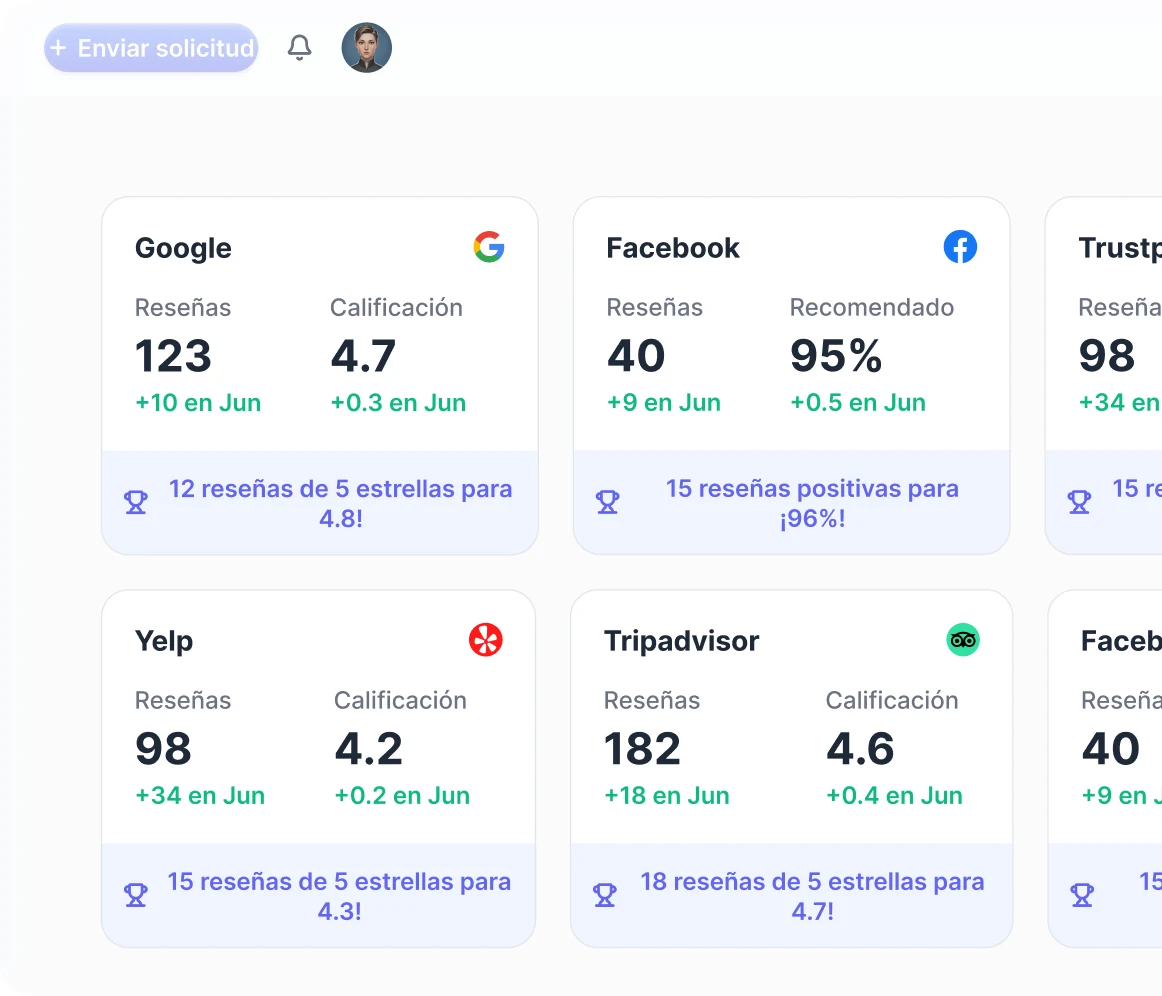1162x996 pixels.
Task: Click the trophy icon in Yelp card
Action: pos(136,895)
